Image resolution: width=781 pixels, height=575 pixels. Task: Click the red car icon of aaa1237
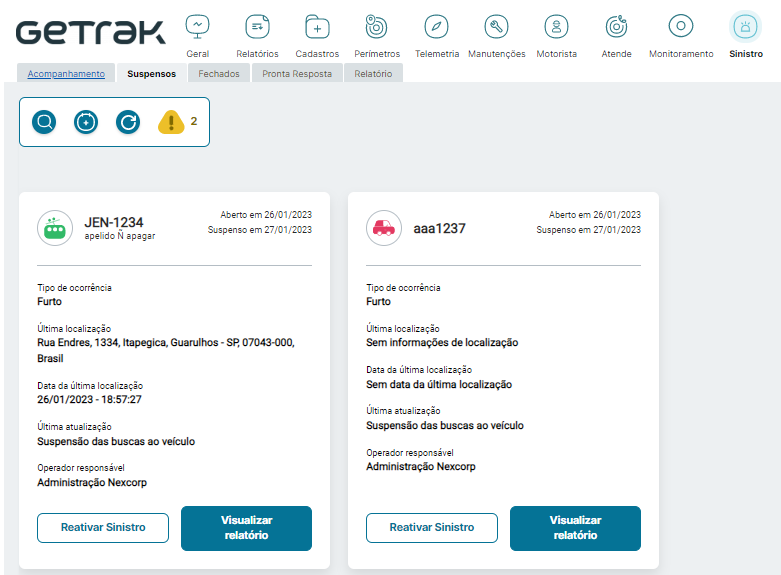coord(384,228)
